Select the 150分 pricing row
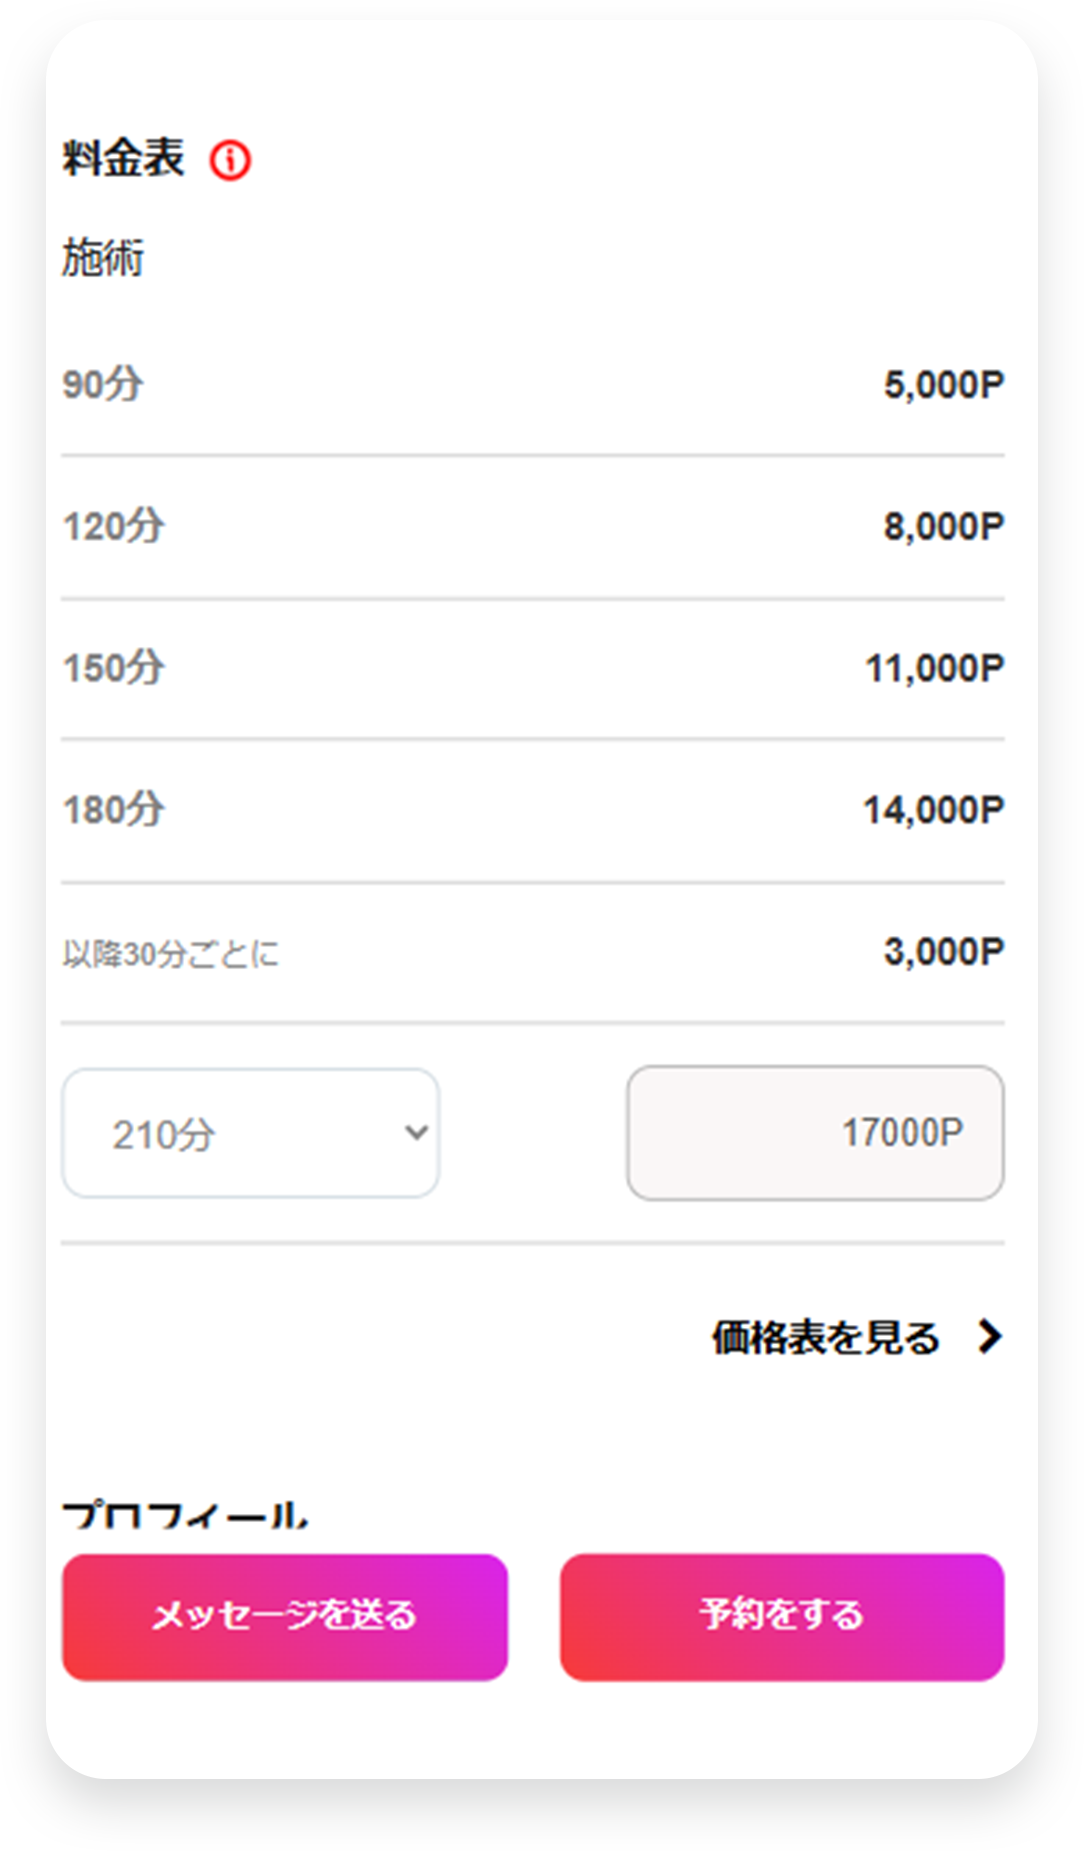 click(535, 667)
